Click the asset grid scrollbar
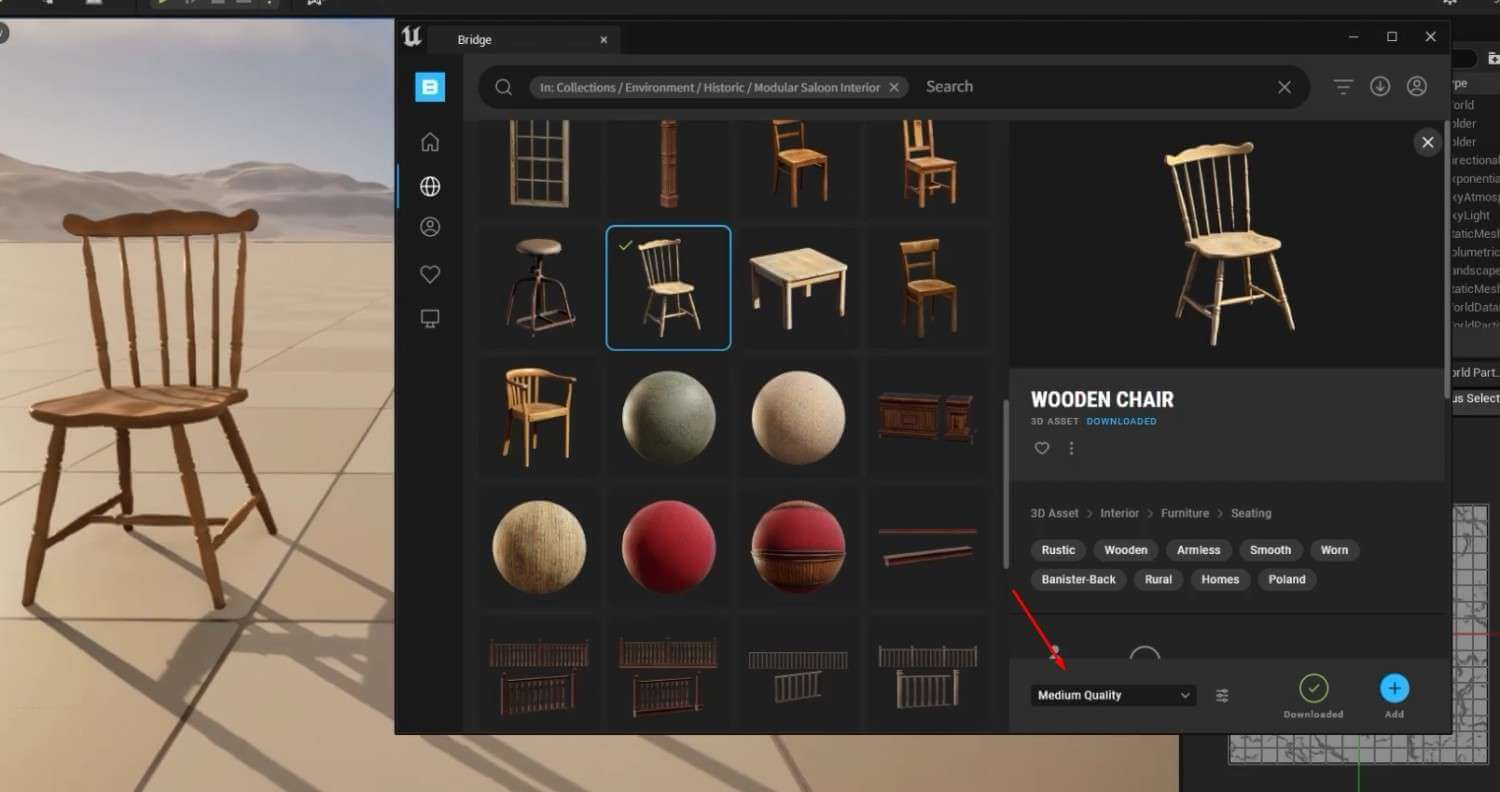Screen dimensions: 1500x792 [x=1005, y=485]
